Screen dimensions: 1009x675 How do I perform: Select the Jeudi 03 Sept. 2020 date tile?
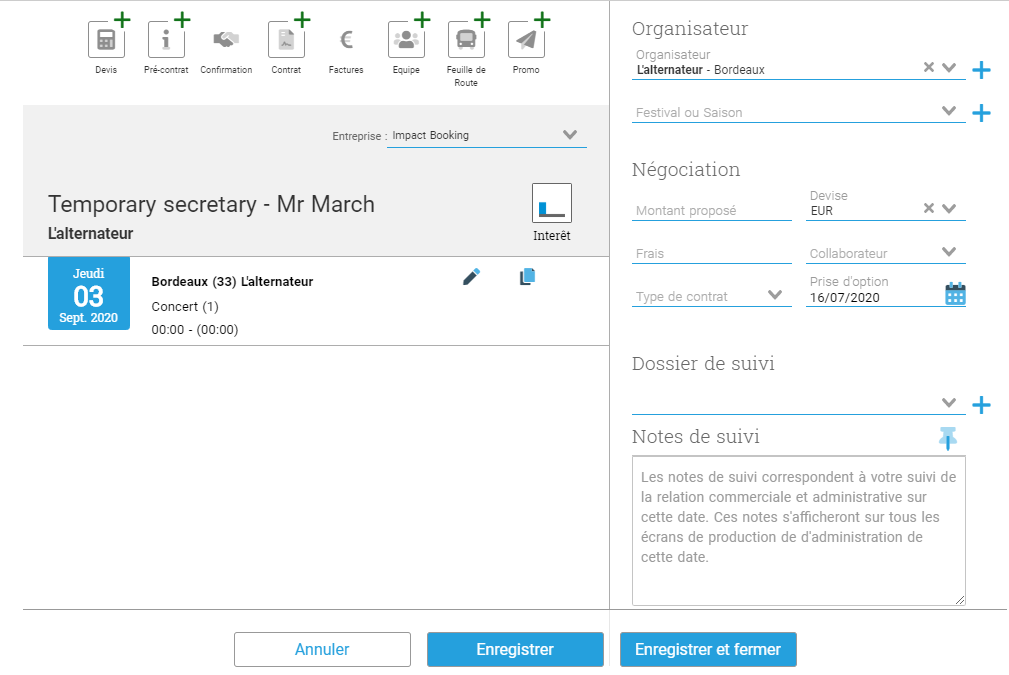(89, 293)
